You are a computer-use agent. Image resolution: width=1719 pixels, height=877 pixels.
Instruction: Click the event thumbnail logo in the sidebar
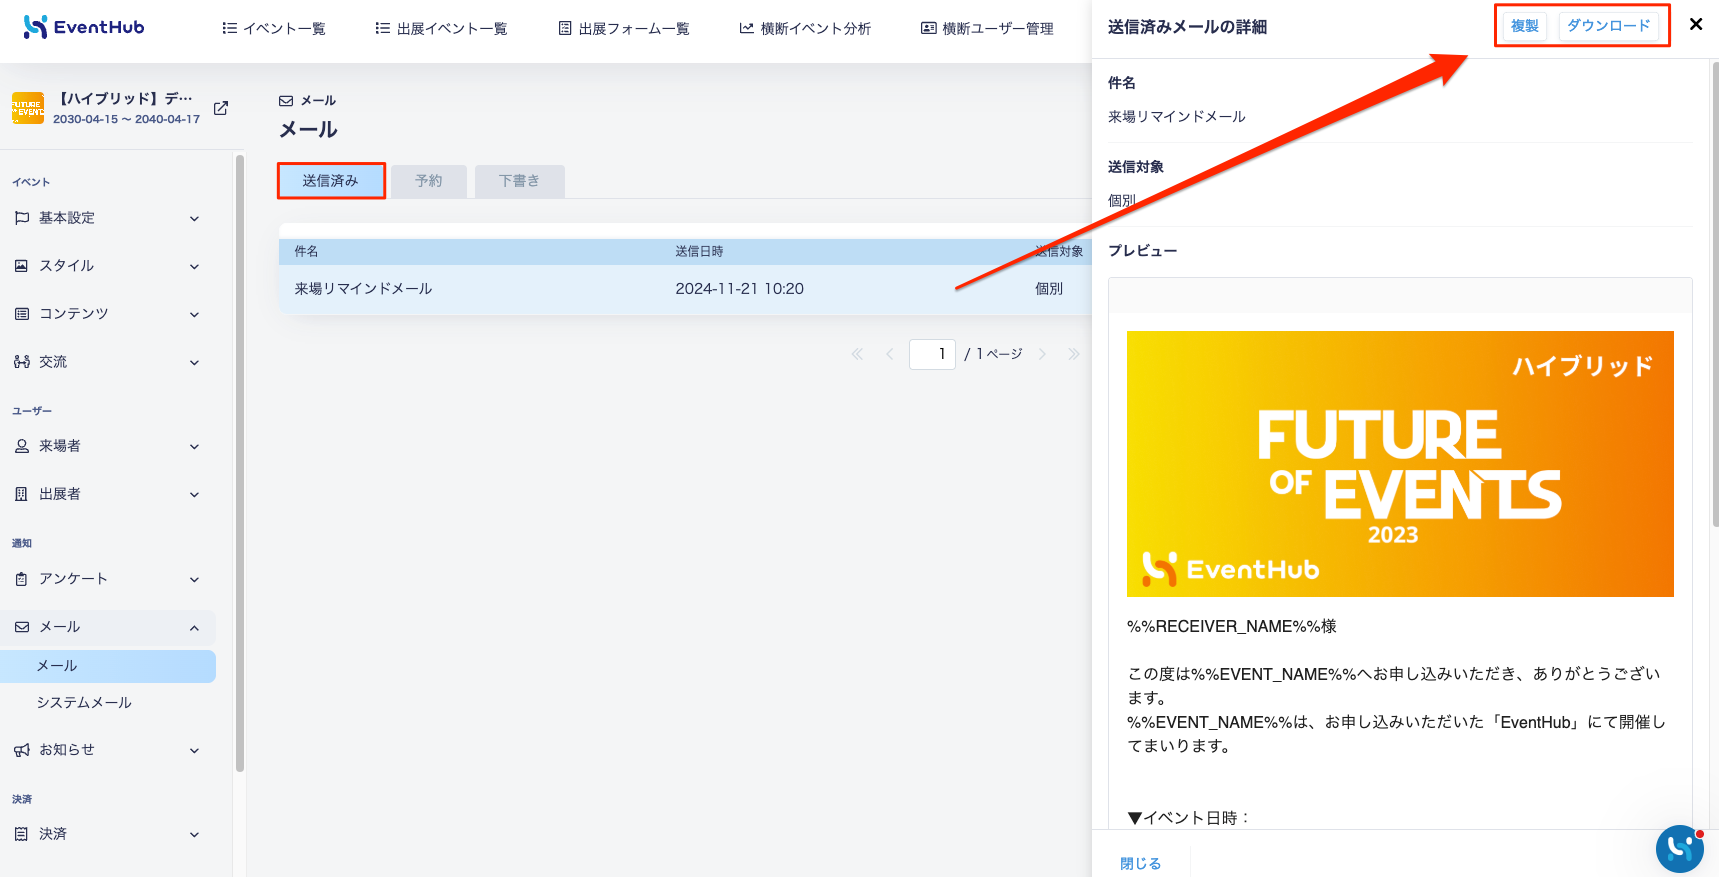(28, 108)
